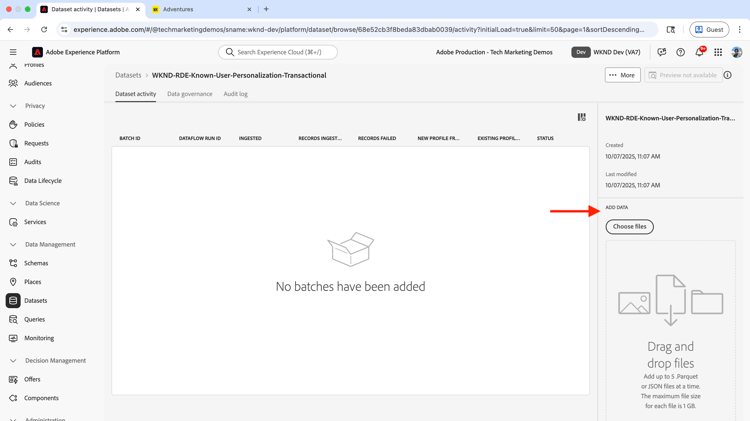Open a new browser tab

coord(266,9)
